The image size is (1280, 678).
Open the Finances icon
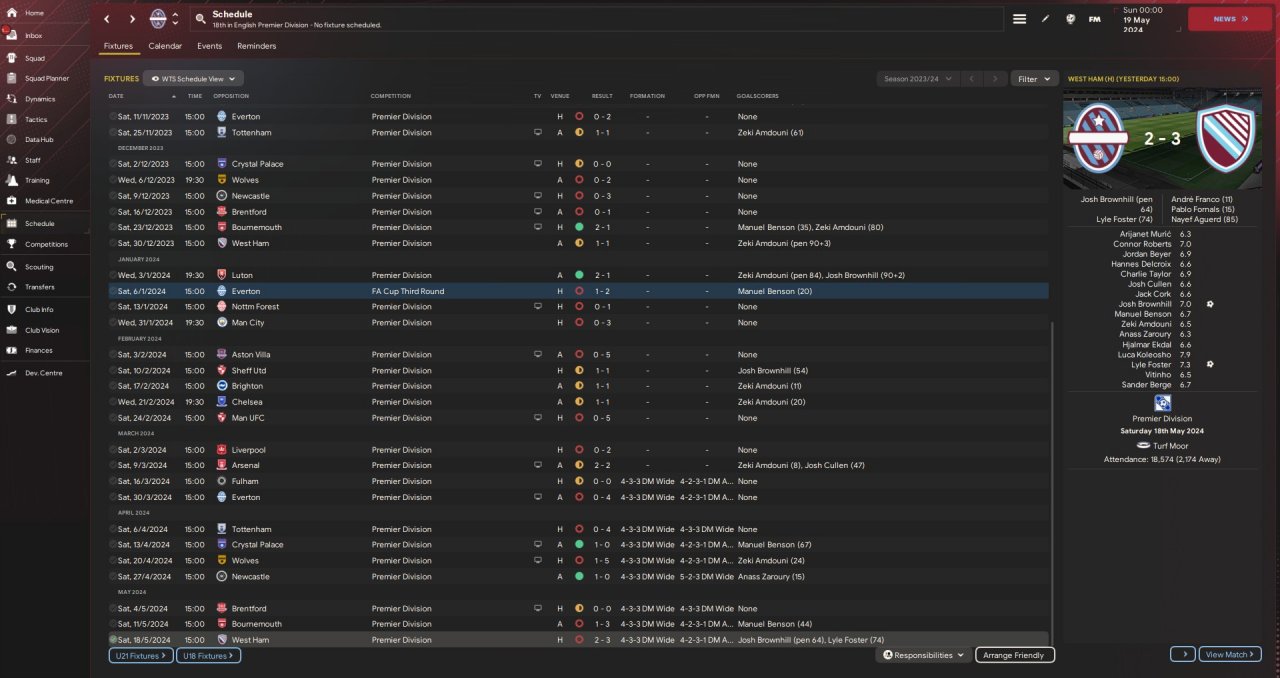pyautogui.click(x=12, y=350)
